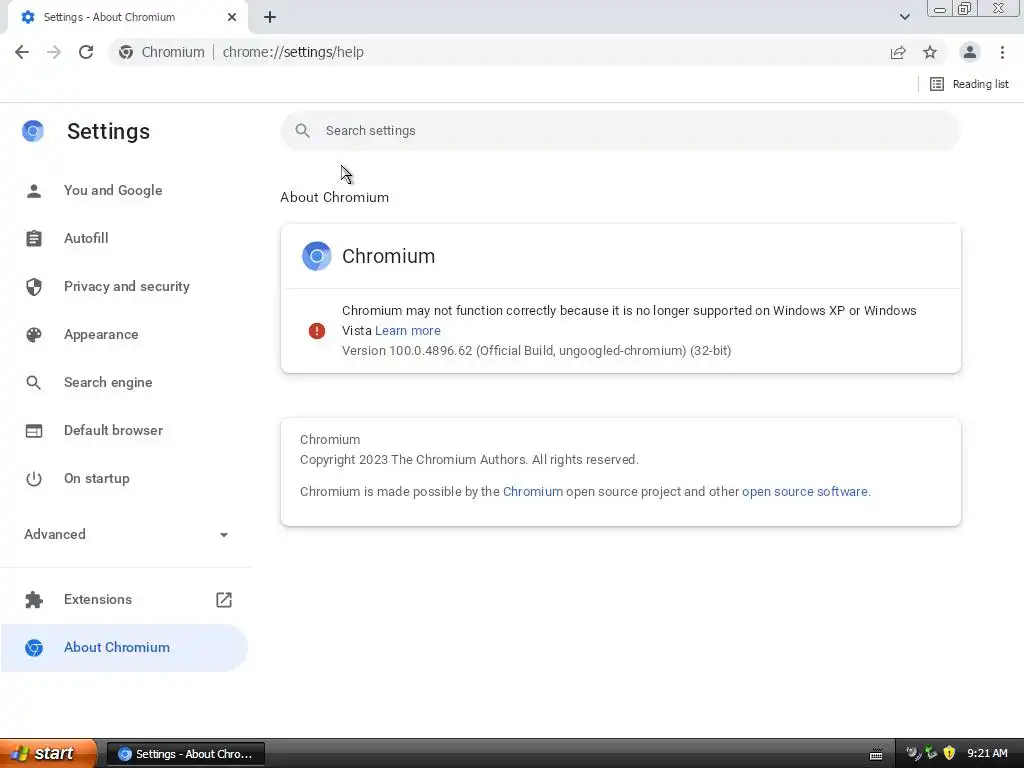Screen dimensions: 1024x768
Task: Click the version number text
Action: point(537,351)
